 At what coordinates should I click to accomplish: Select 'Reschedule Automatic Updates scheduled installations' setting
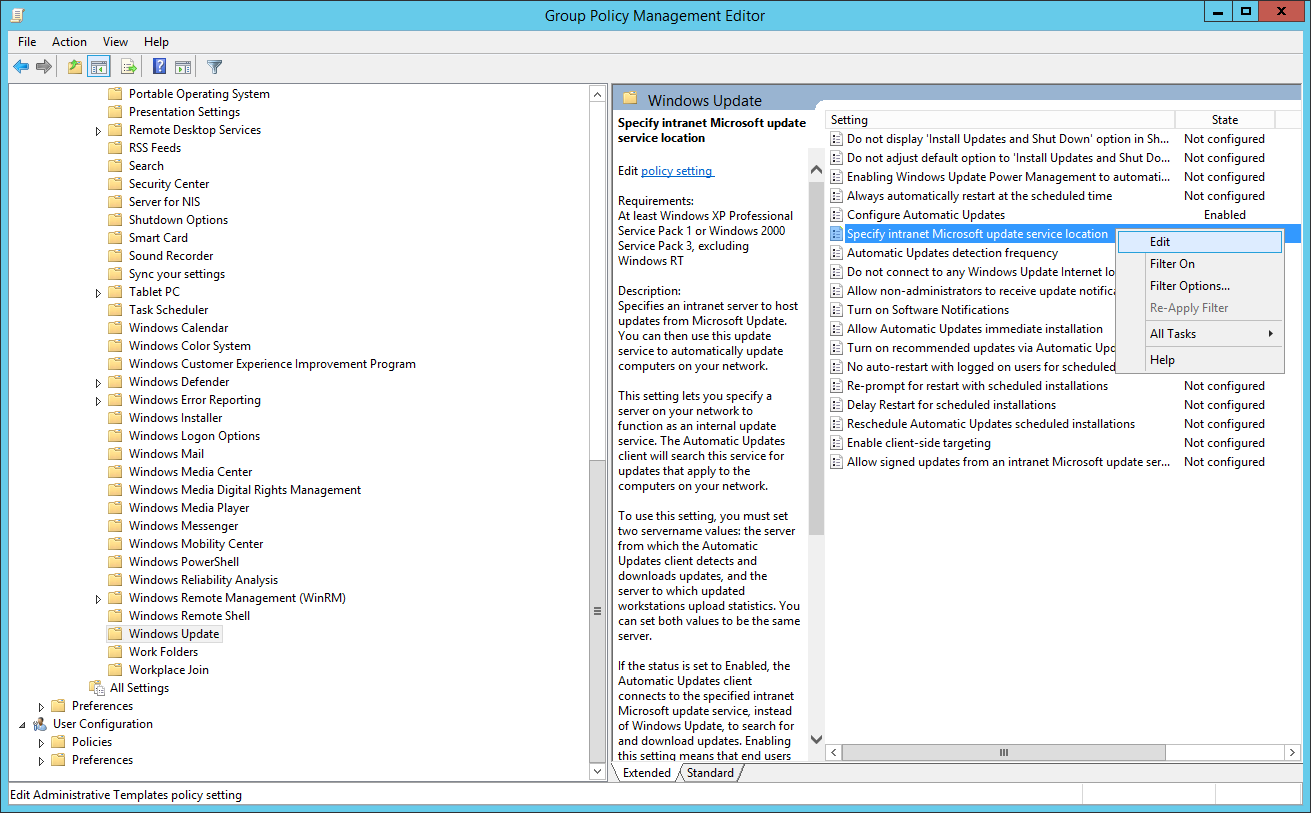991,424
